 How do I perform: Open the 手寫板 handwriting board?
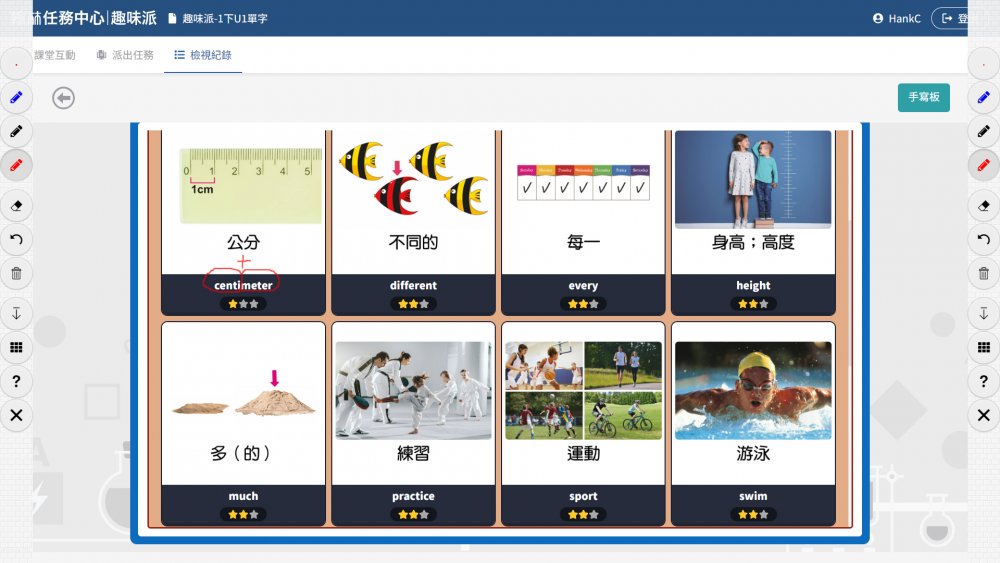click(x=923, y=98)
